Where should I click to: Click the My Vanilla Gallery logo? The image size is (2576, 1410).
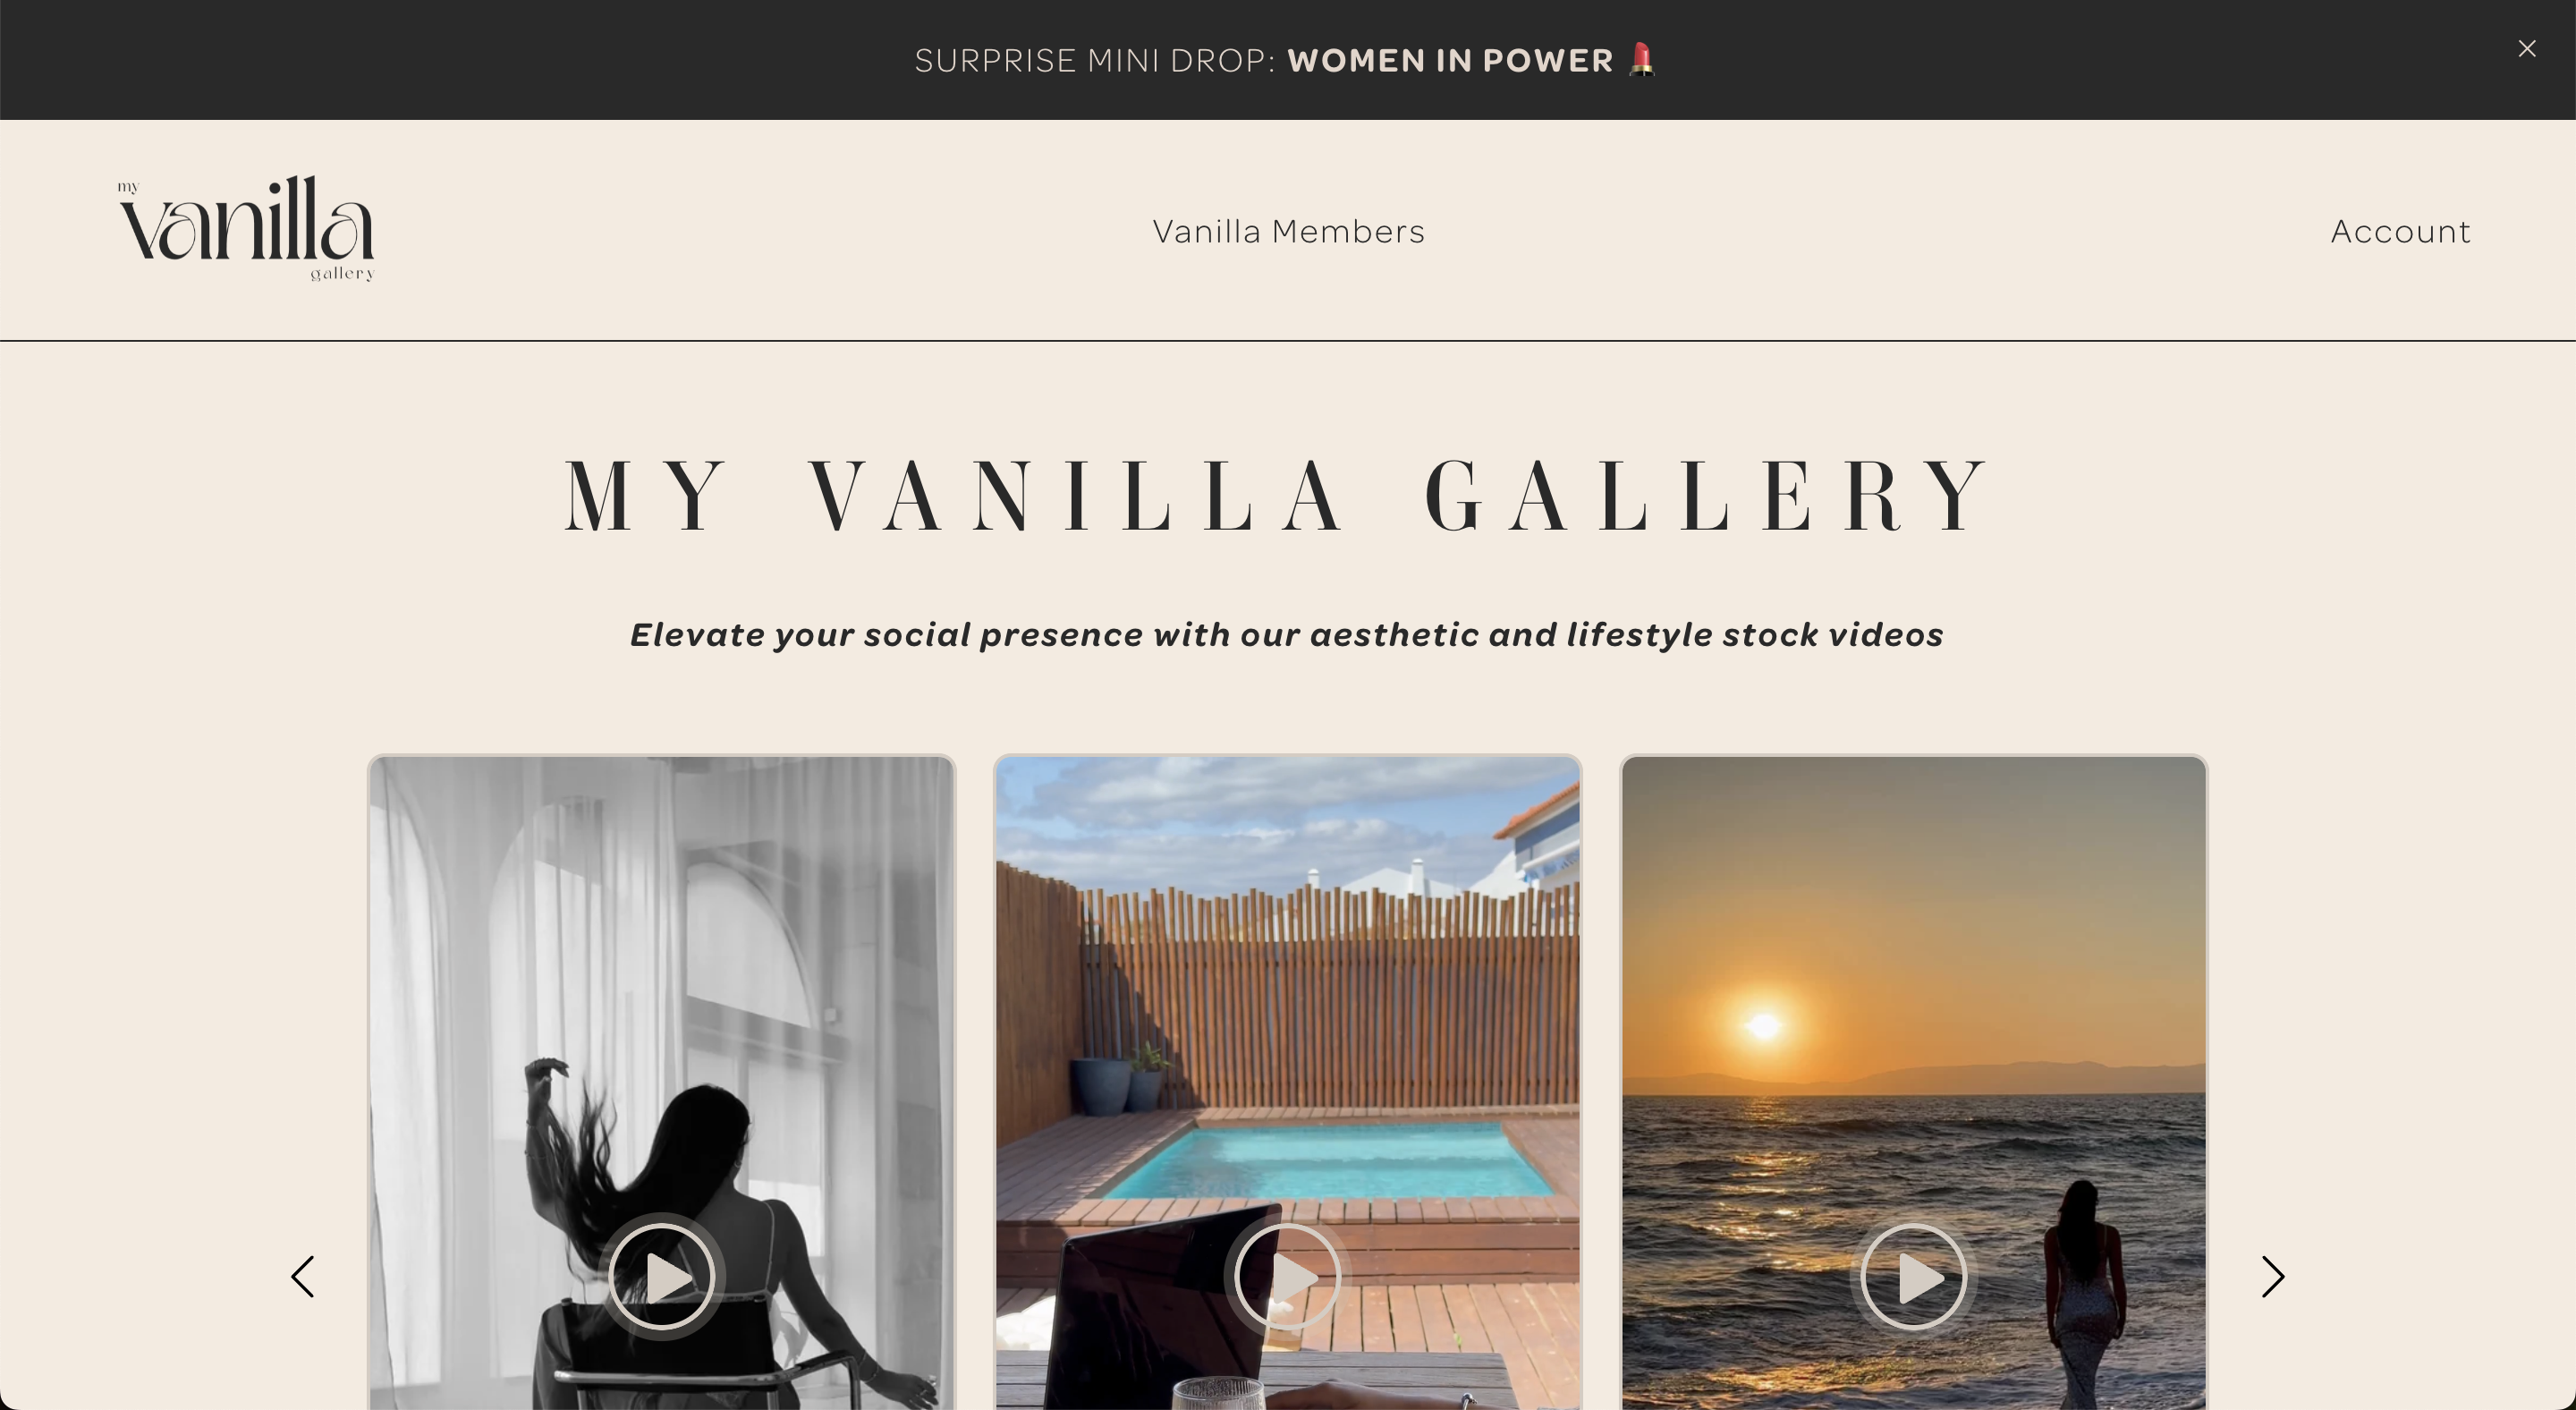click(249, 229)
